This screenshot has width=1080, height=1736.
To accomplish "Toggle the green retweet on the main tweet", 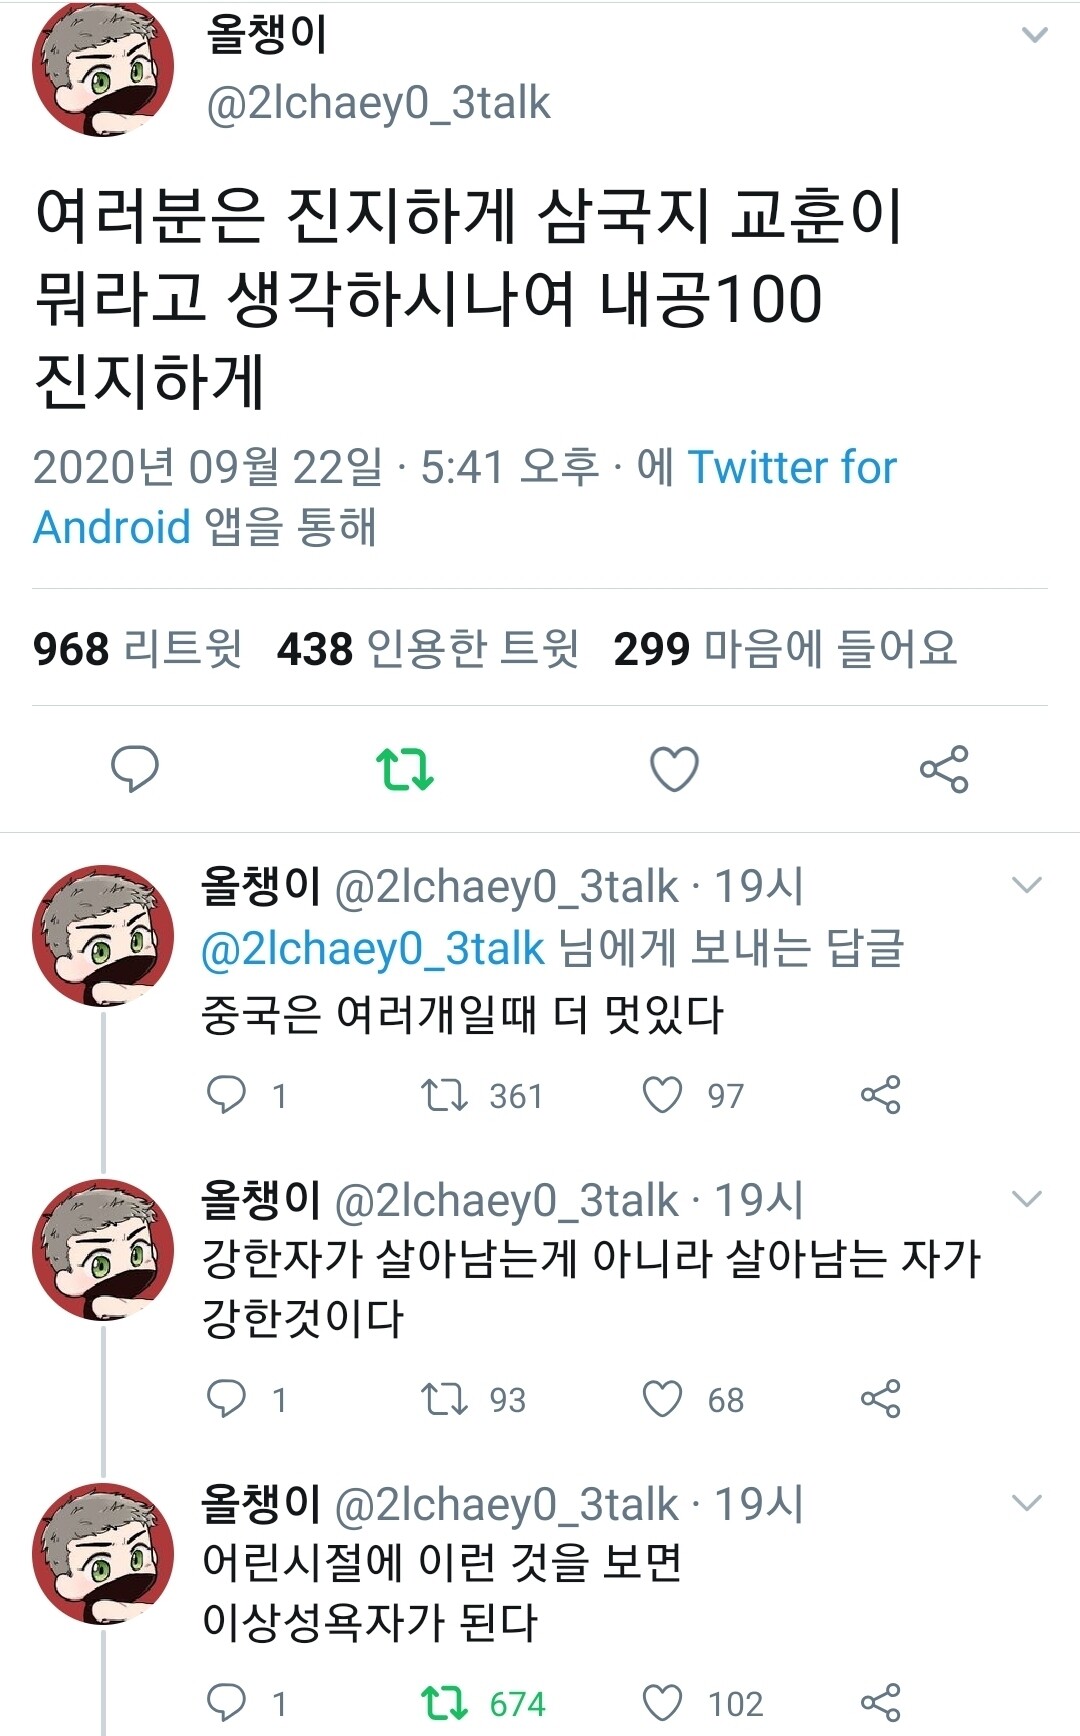I will [x=404, y=769].
